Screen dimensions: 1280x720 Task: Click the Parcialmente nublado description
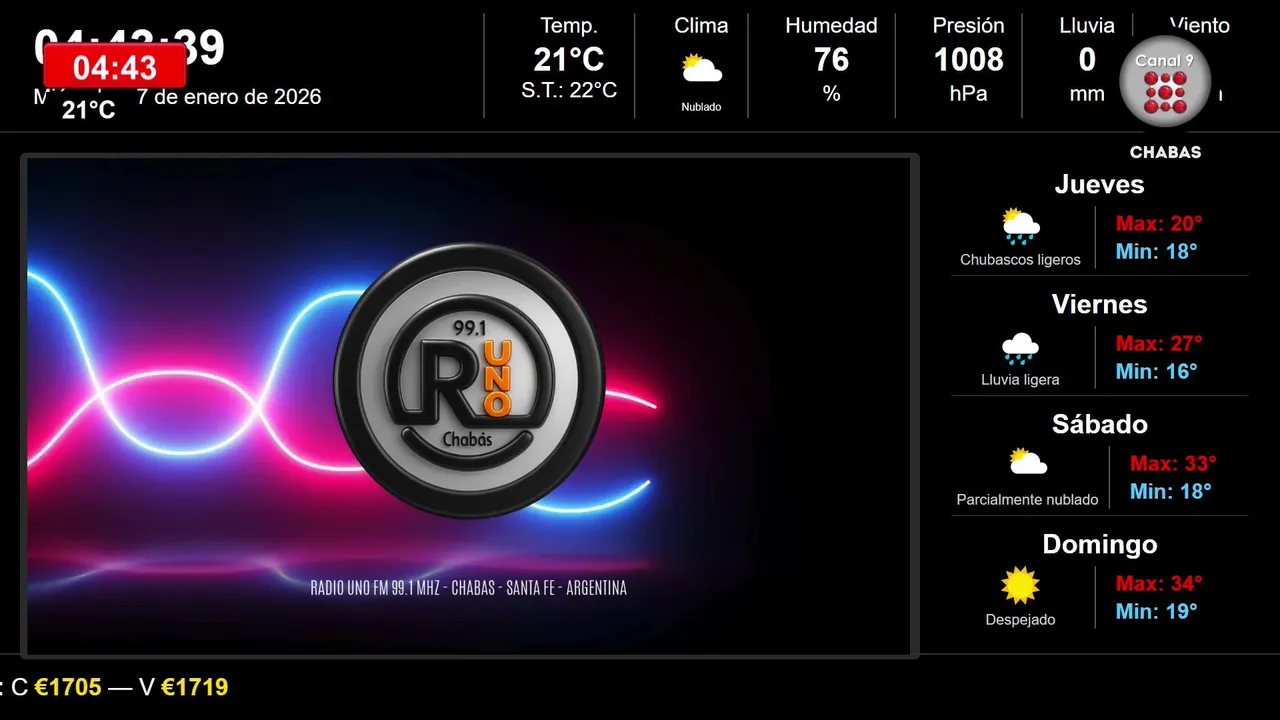[x=1027, y=500]
